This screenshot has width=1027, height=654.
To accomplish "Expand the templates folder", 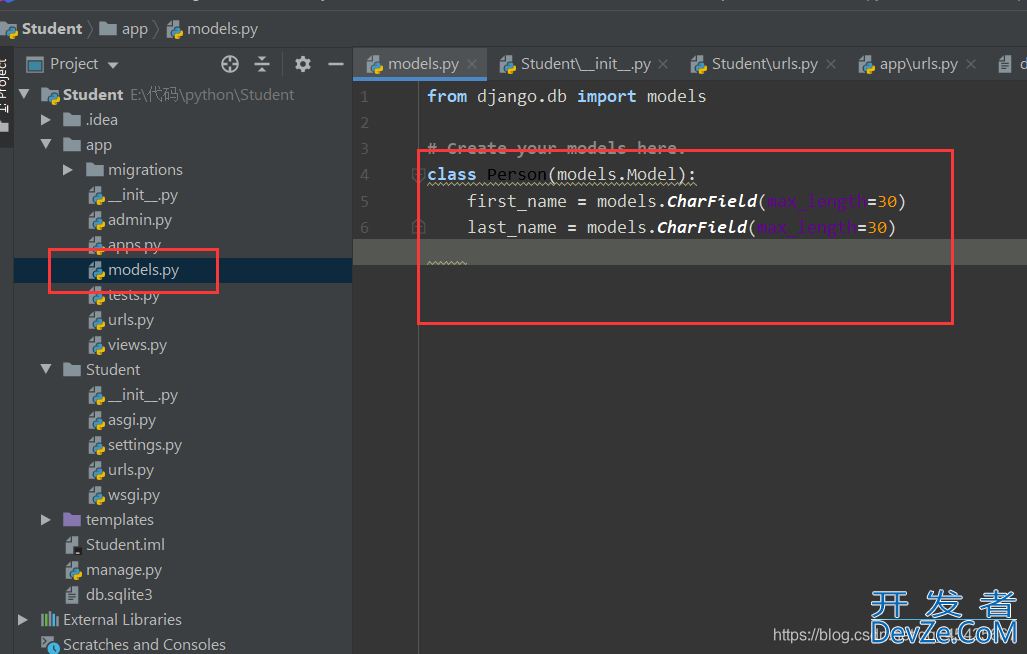I will [x=46, y=520].
